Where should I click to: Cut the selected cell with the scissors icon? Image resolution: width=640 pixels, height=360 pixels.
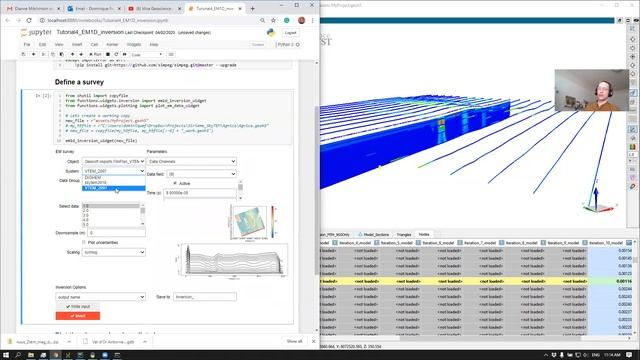[43, 54]
